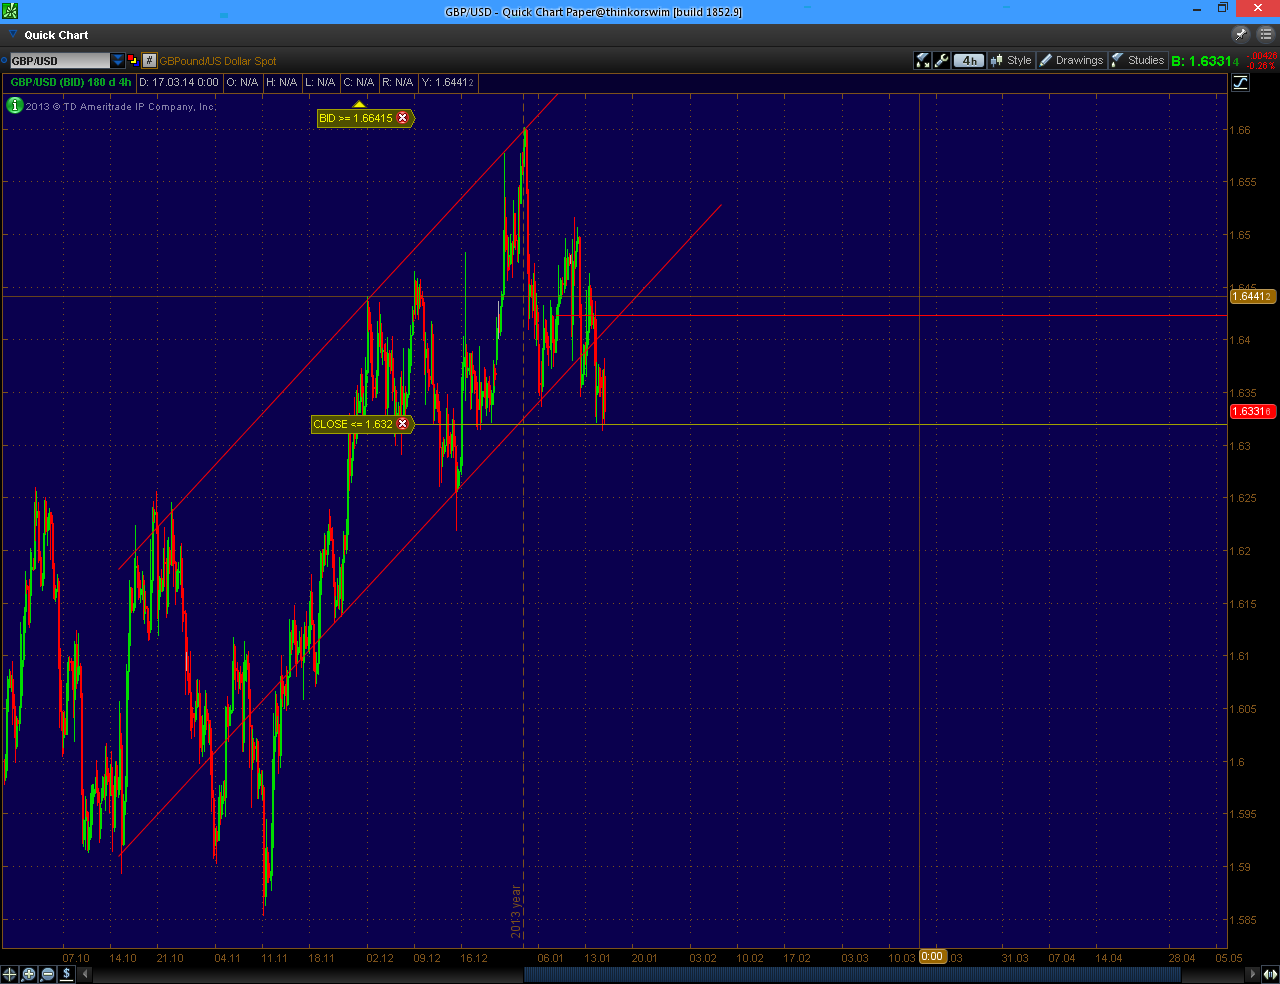Open the colored-squares link selector icon
Screen dimensions: 1280x984
pos(133,61)
